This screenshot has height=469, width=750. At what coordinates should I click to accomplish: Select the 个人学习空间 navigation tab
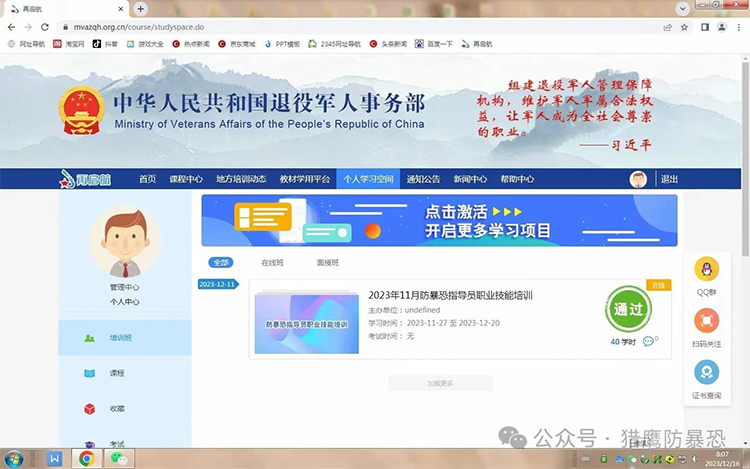click(x=368, y=179)
